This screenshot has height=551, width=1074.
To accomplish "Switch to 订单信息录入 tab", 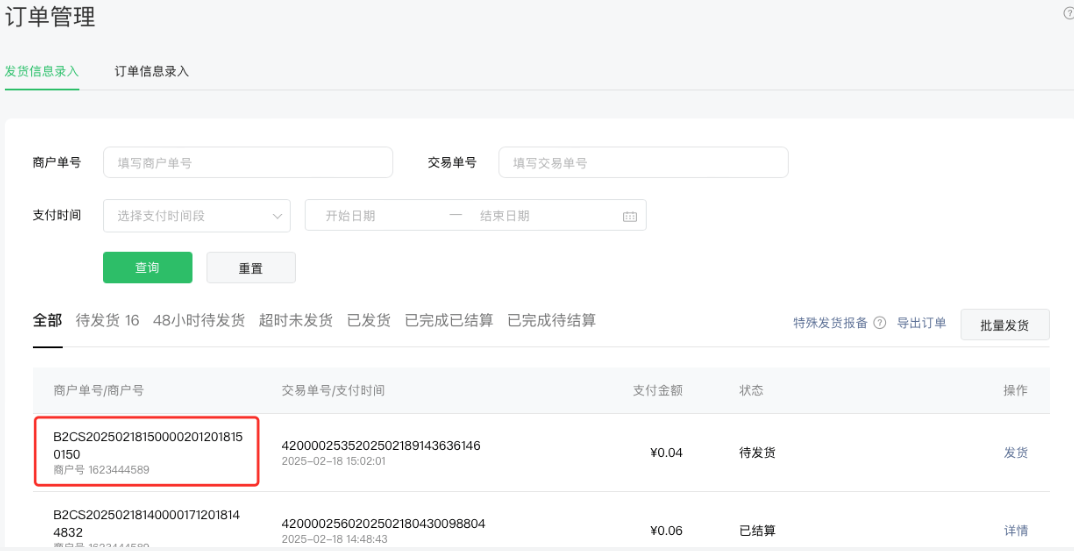I will point(151,71).
